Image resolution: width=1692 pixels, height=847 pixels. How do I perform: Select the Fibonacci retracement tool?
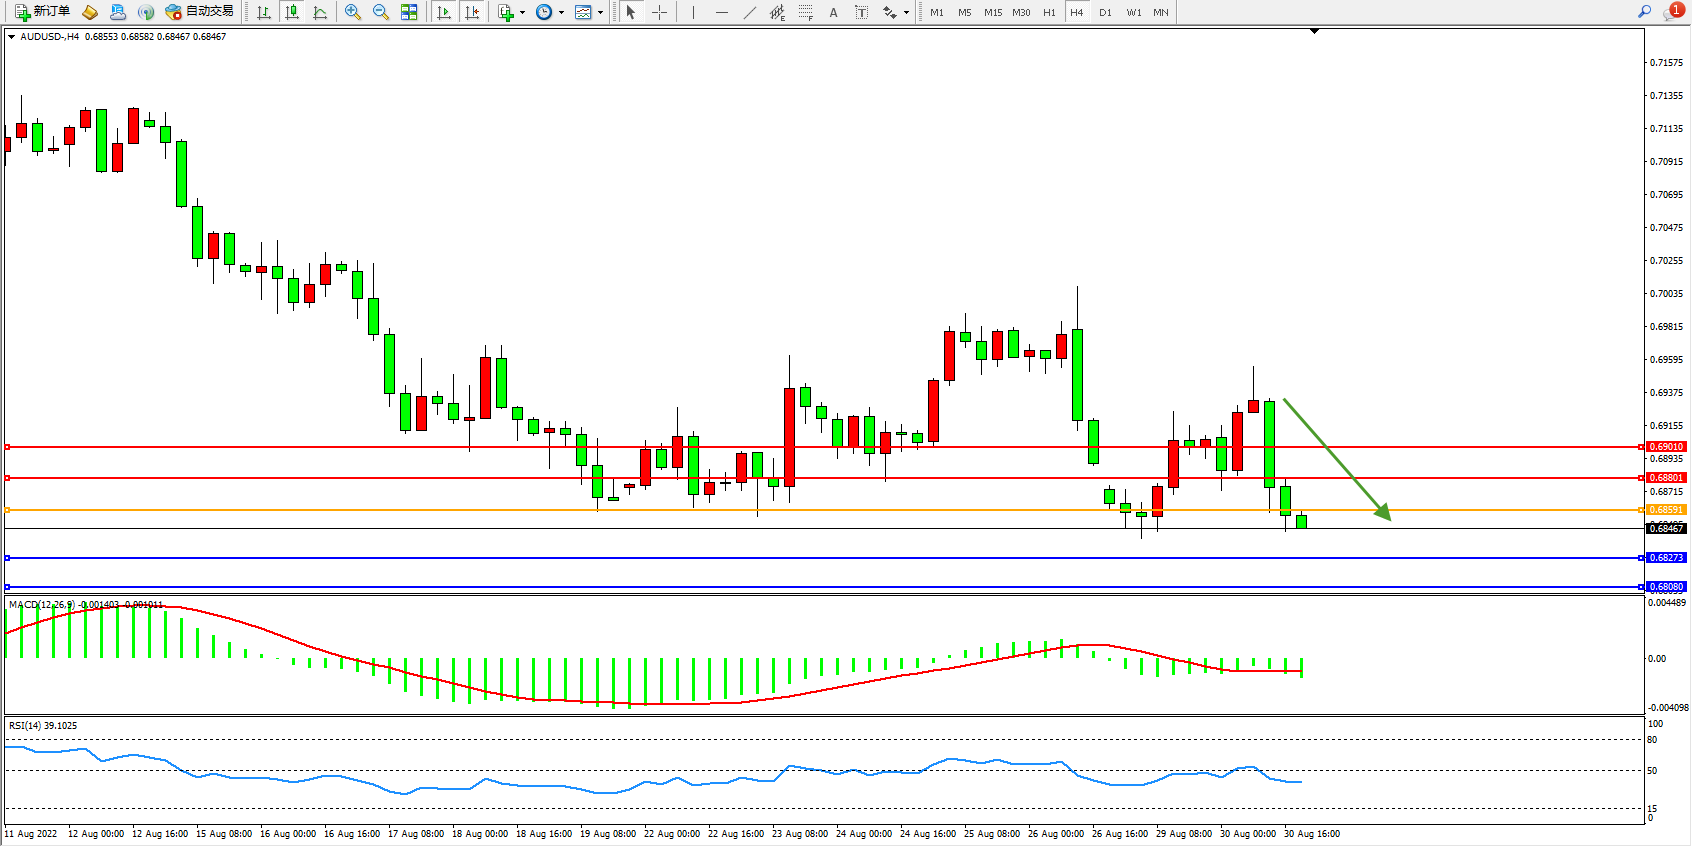point(806,12)
